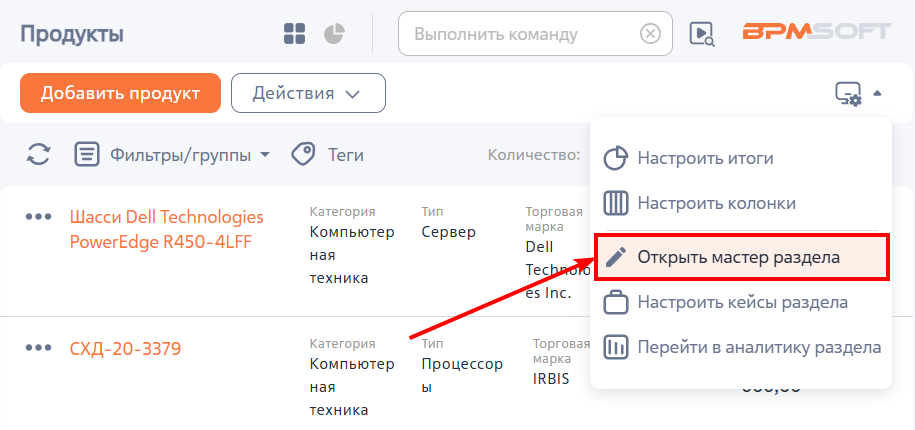Open row menu dots for Шасси Dell Technologies

click(x=39, y=216)
